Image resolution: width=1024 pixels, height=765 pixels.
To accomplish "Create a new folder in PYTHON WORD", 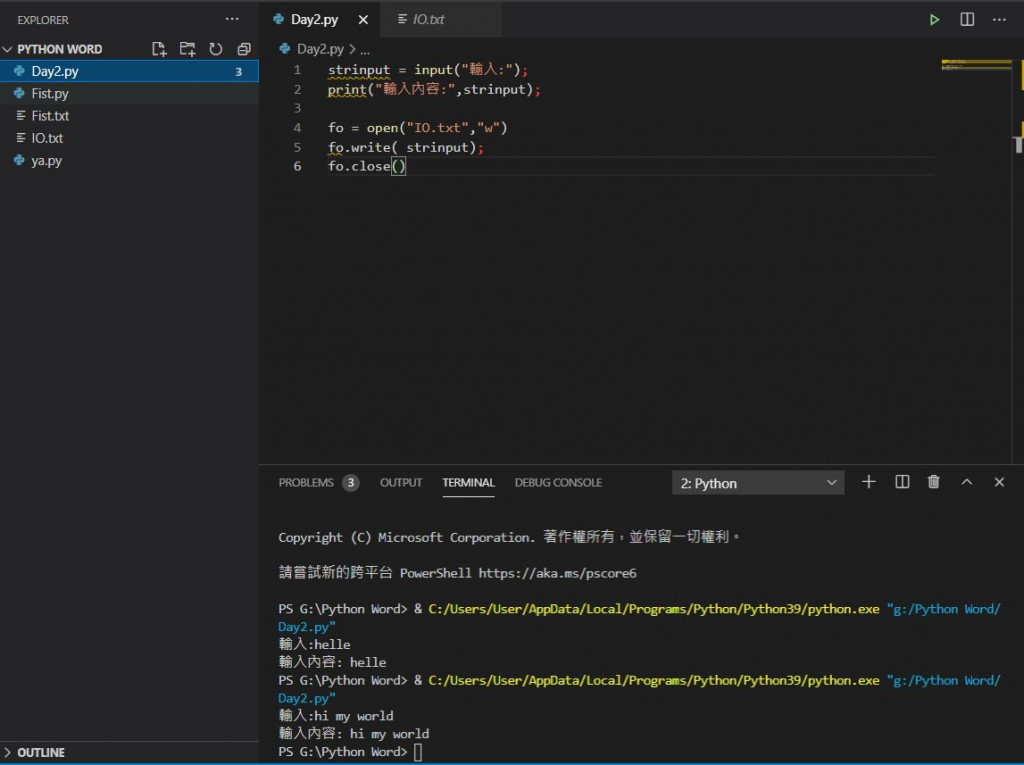I will (x=187, y=49).
